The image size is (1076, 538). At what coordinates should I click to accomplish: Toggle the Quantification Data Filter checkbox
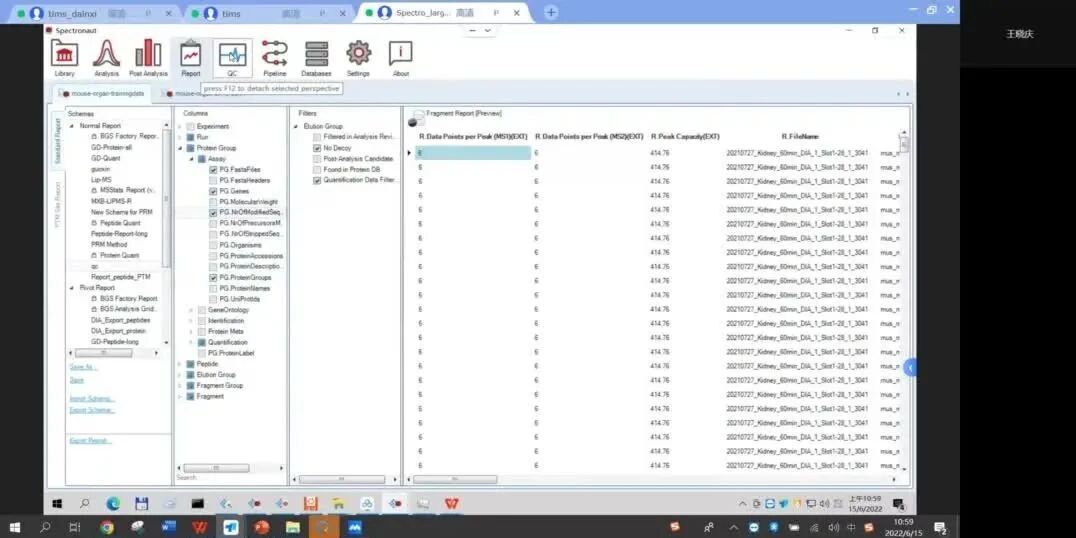click(317, 180)
